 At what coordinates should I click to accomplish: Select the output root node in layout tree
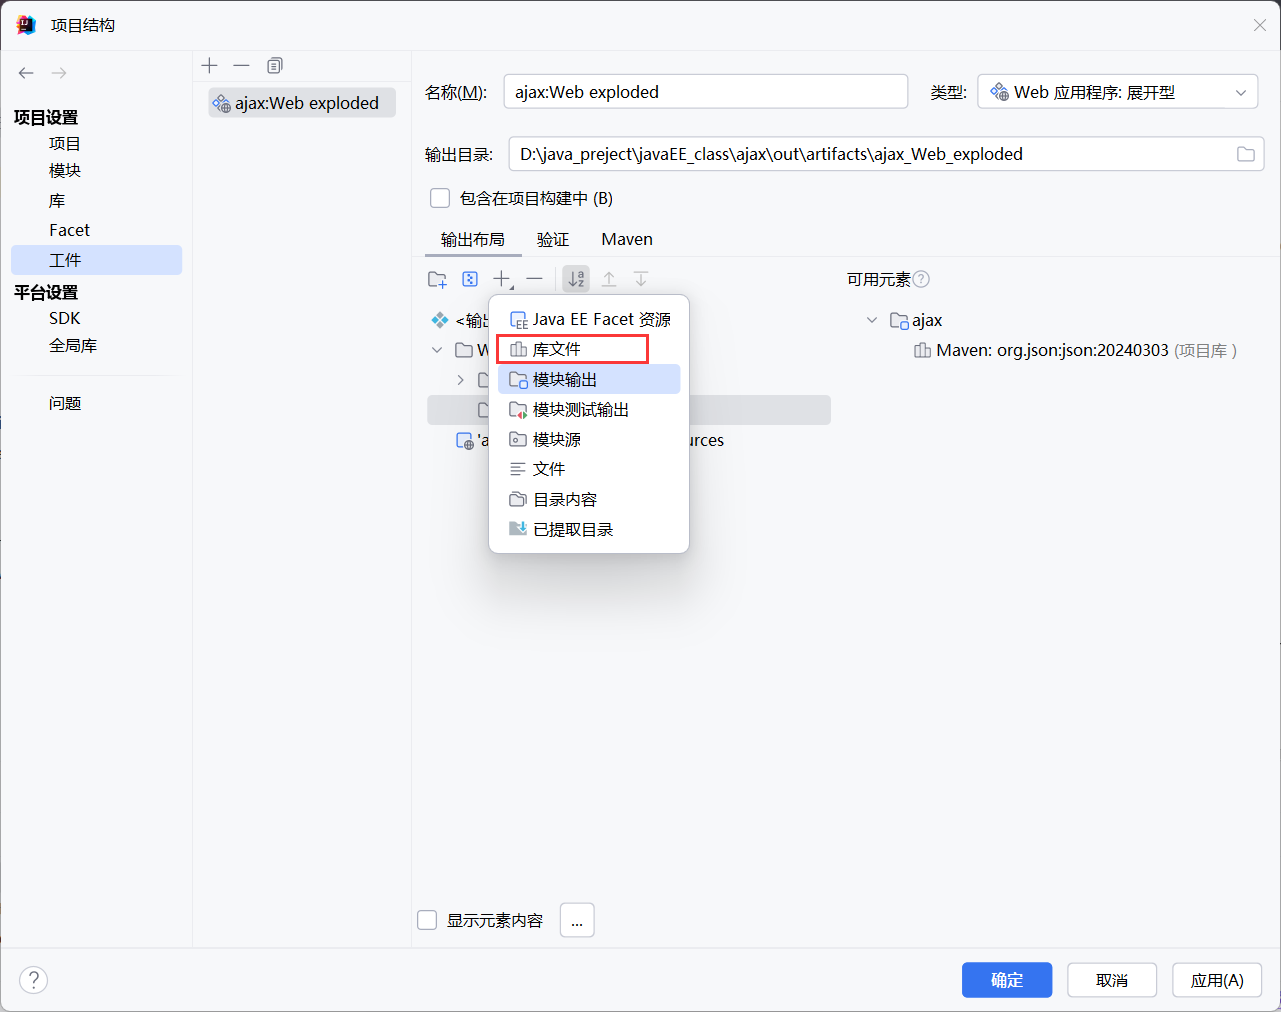(x=460, y=320)
